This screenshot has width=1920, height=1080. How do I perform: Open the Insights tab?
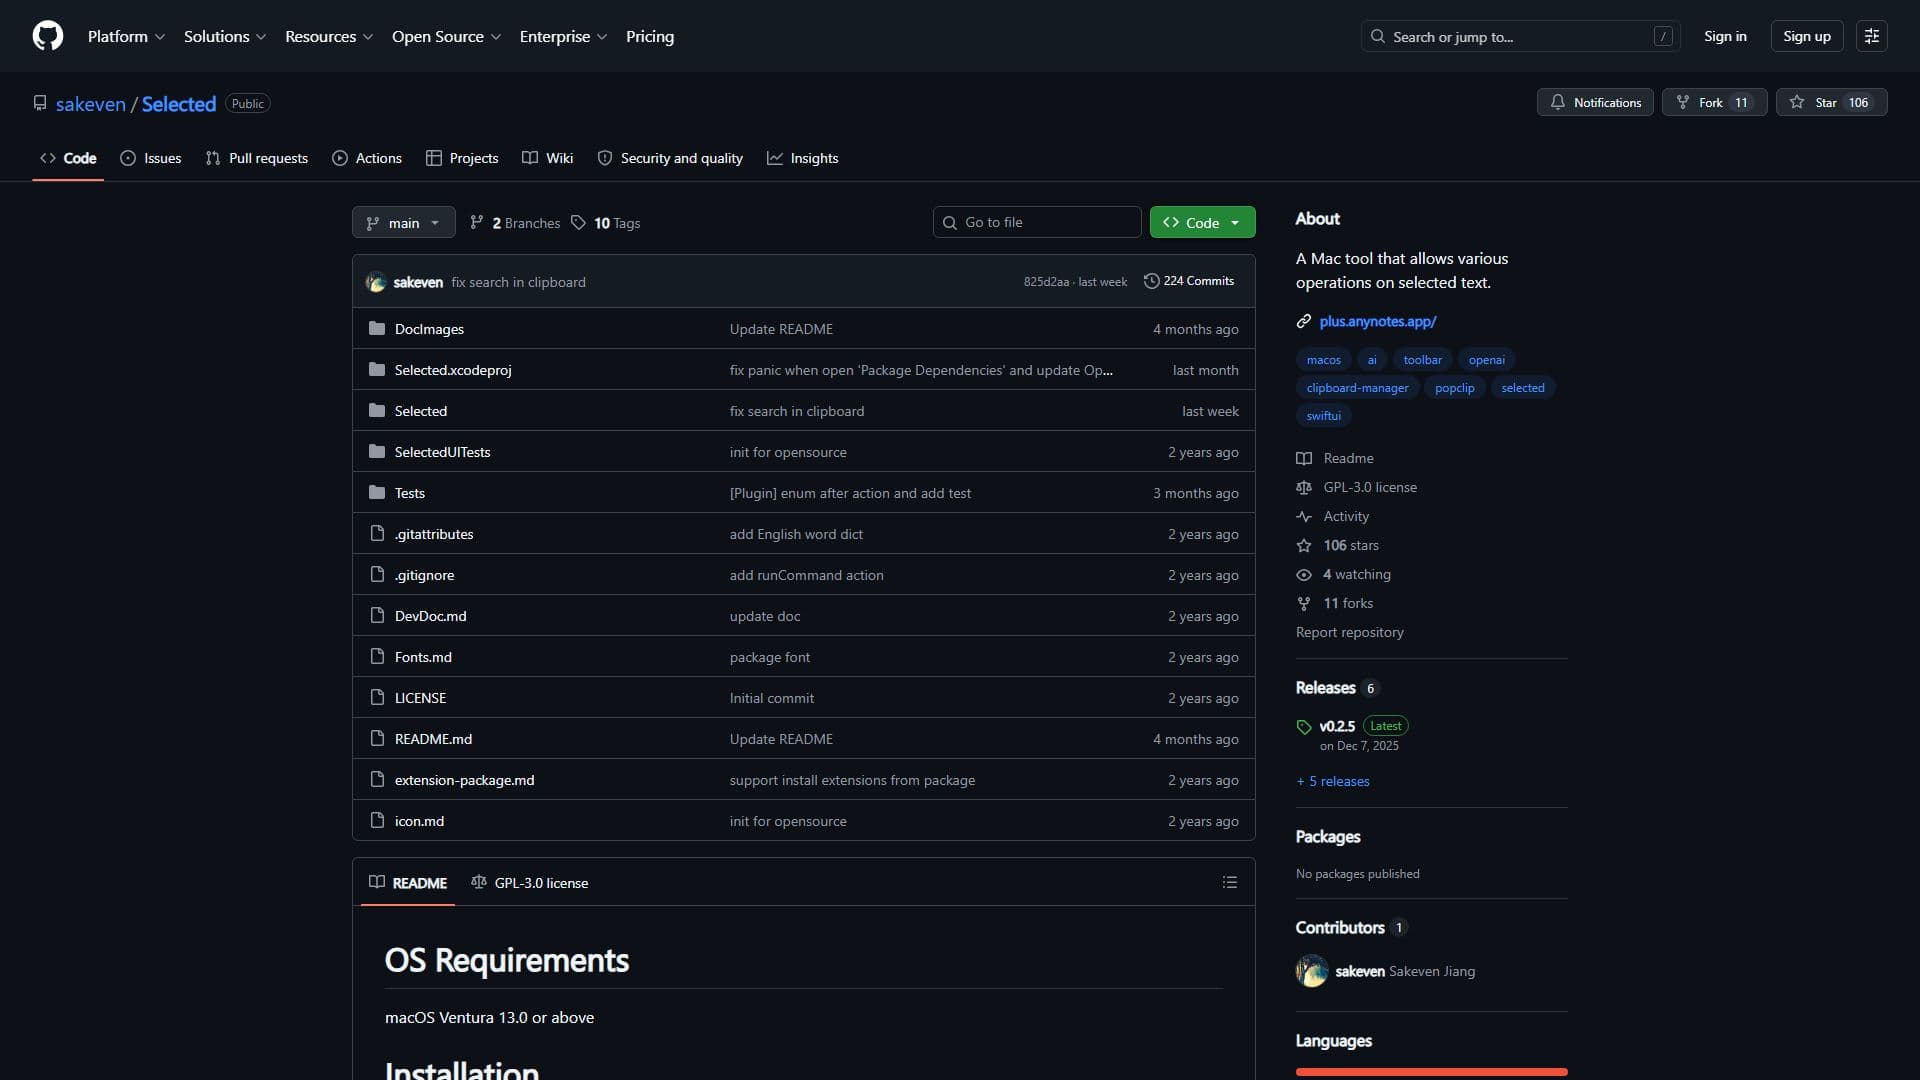pyautogui.click(x=803, y=158)
